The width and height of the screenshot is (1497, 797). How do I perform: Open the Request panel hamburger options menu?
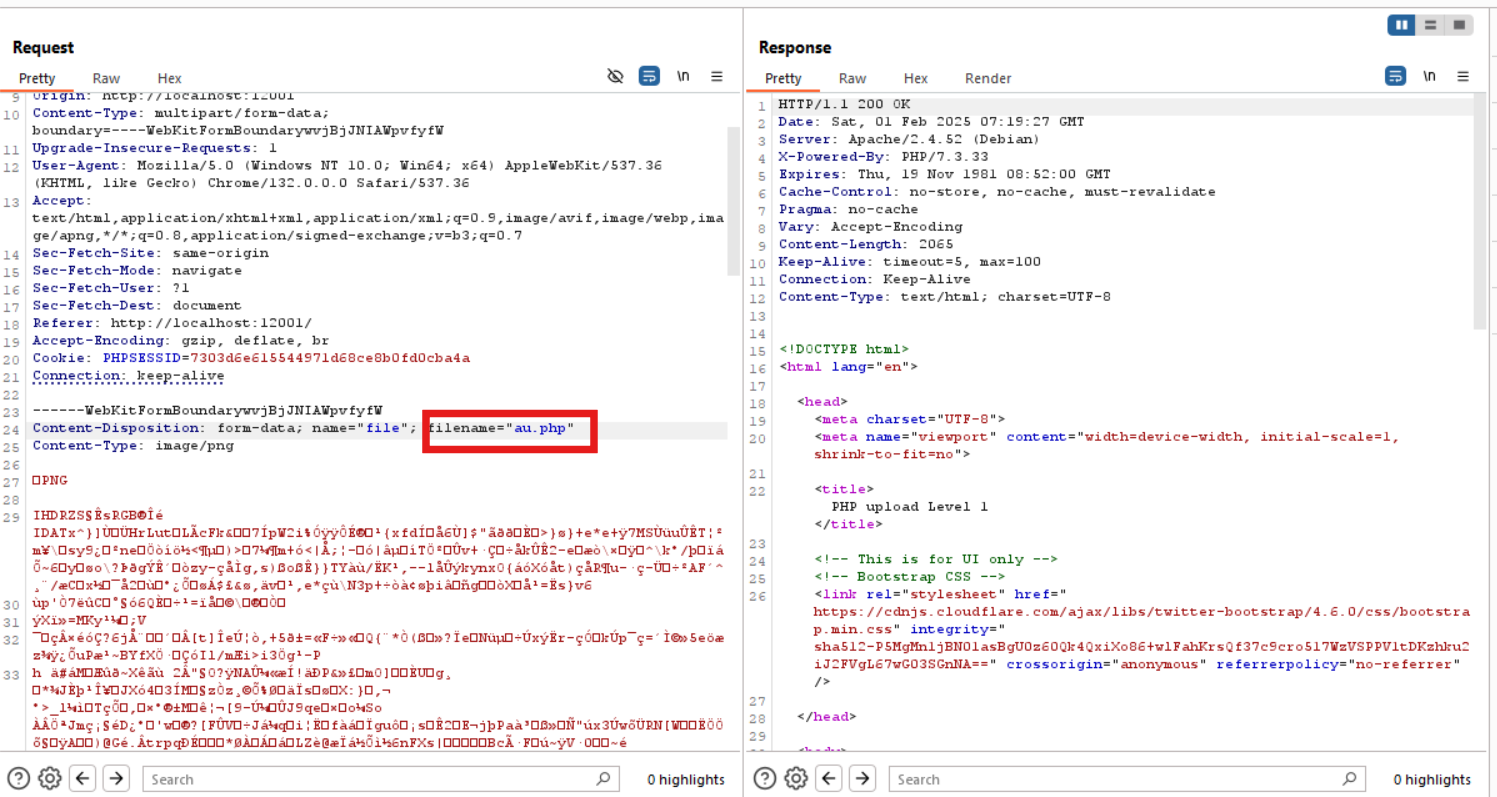pos(717,77)
